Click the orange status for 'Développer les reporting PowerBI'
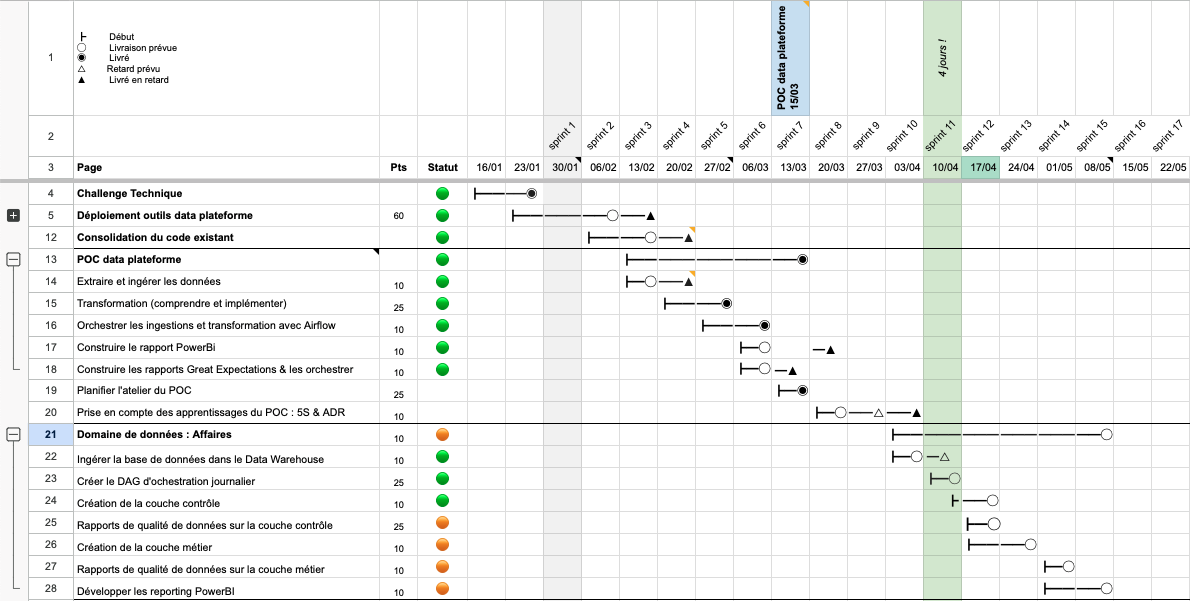Image resolution: width=1190 pixels, height=601 pixels. [x=441, y=590]
